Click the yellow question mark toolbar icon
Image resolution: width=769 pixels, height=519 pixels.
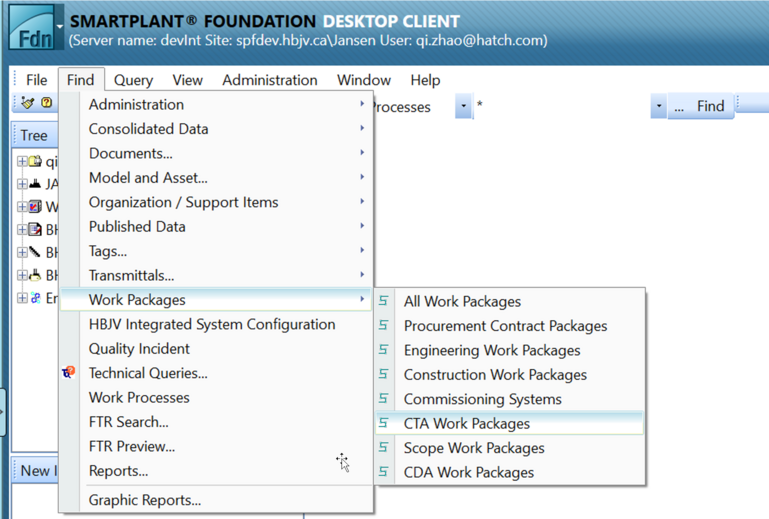point(47,102)
